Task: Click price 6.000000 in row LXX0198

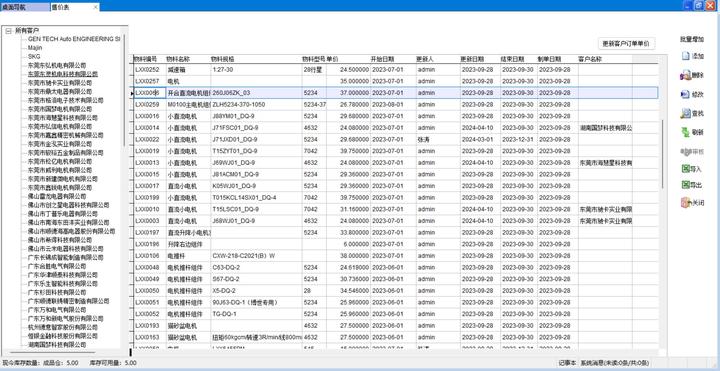Action: (348, 244)
